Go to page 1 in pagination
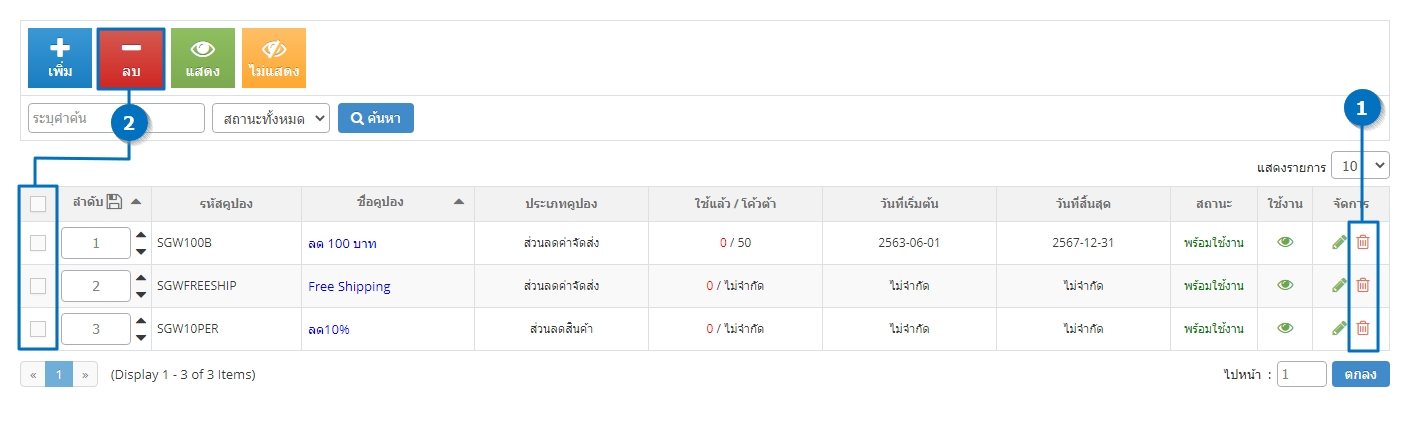This screenshot has height=423, width=1410. point(59,375)
